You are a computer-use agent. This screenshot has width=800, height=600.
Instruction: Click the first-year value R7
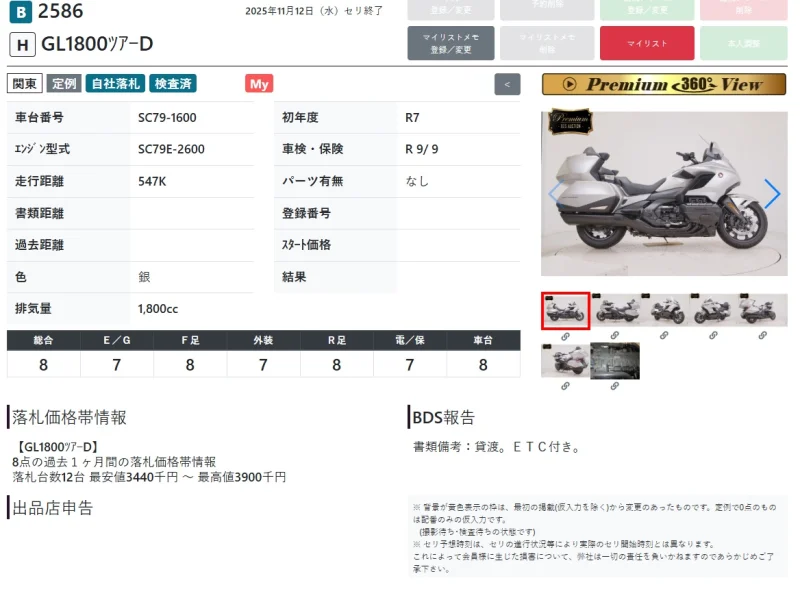click(412, 118)
